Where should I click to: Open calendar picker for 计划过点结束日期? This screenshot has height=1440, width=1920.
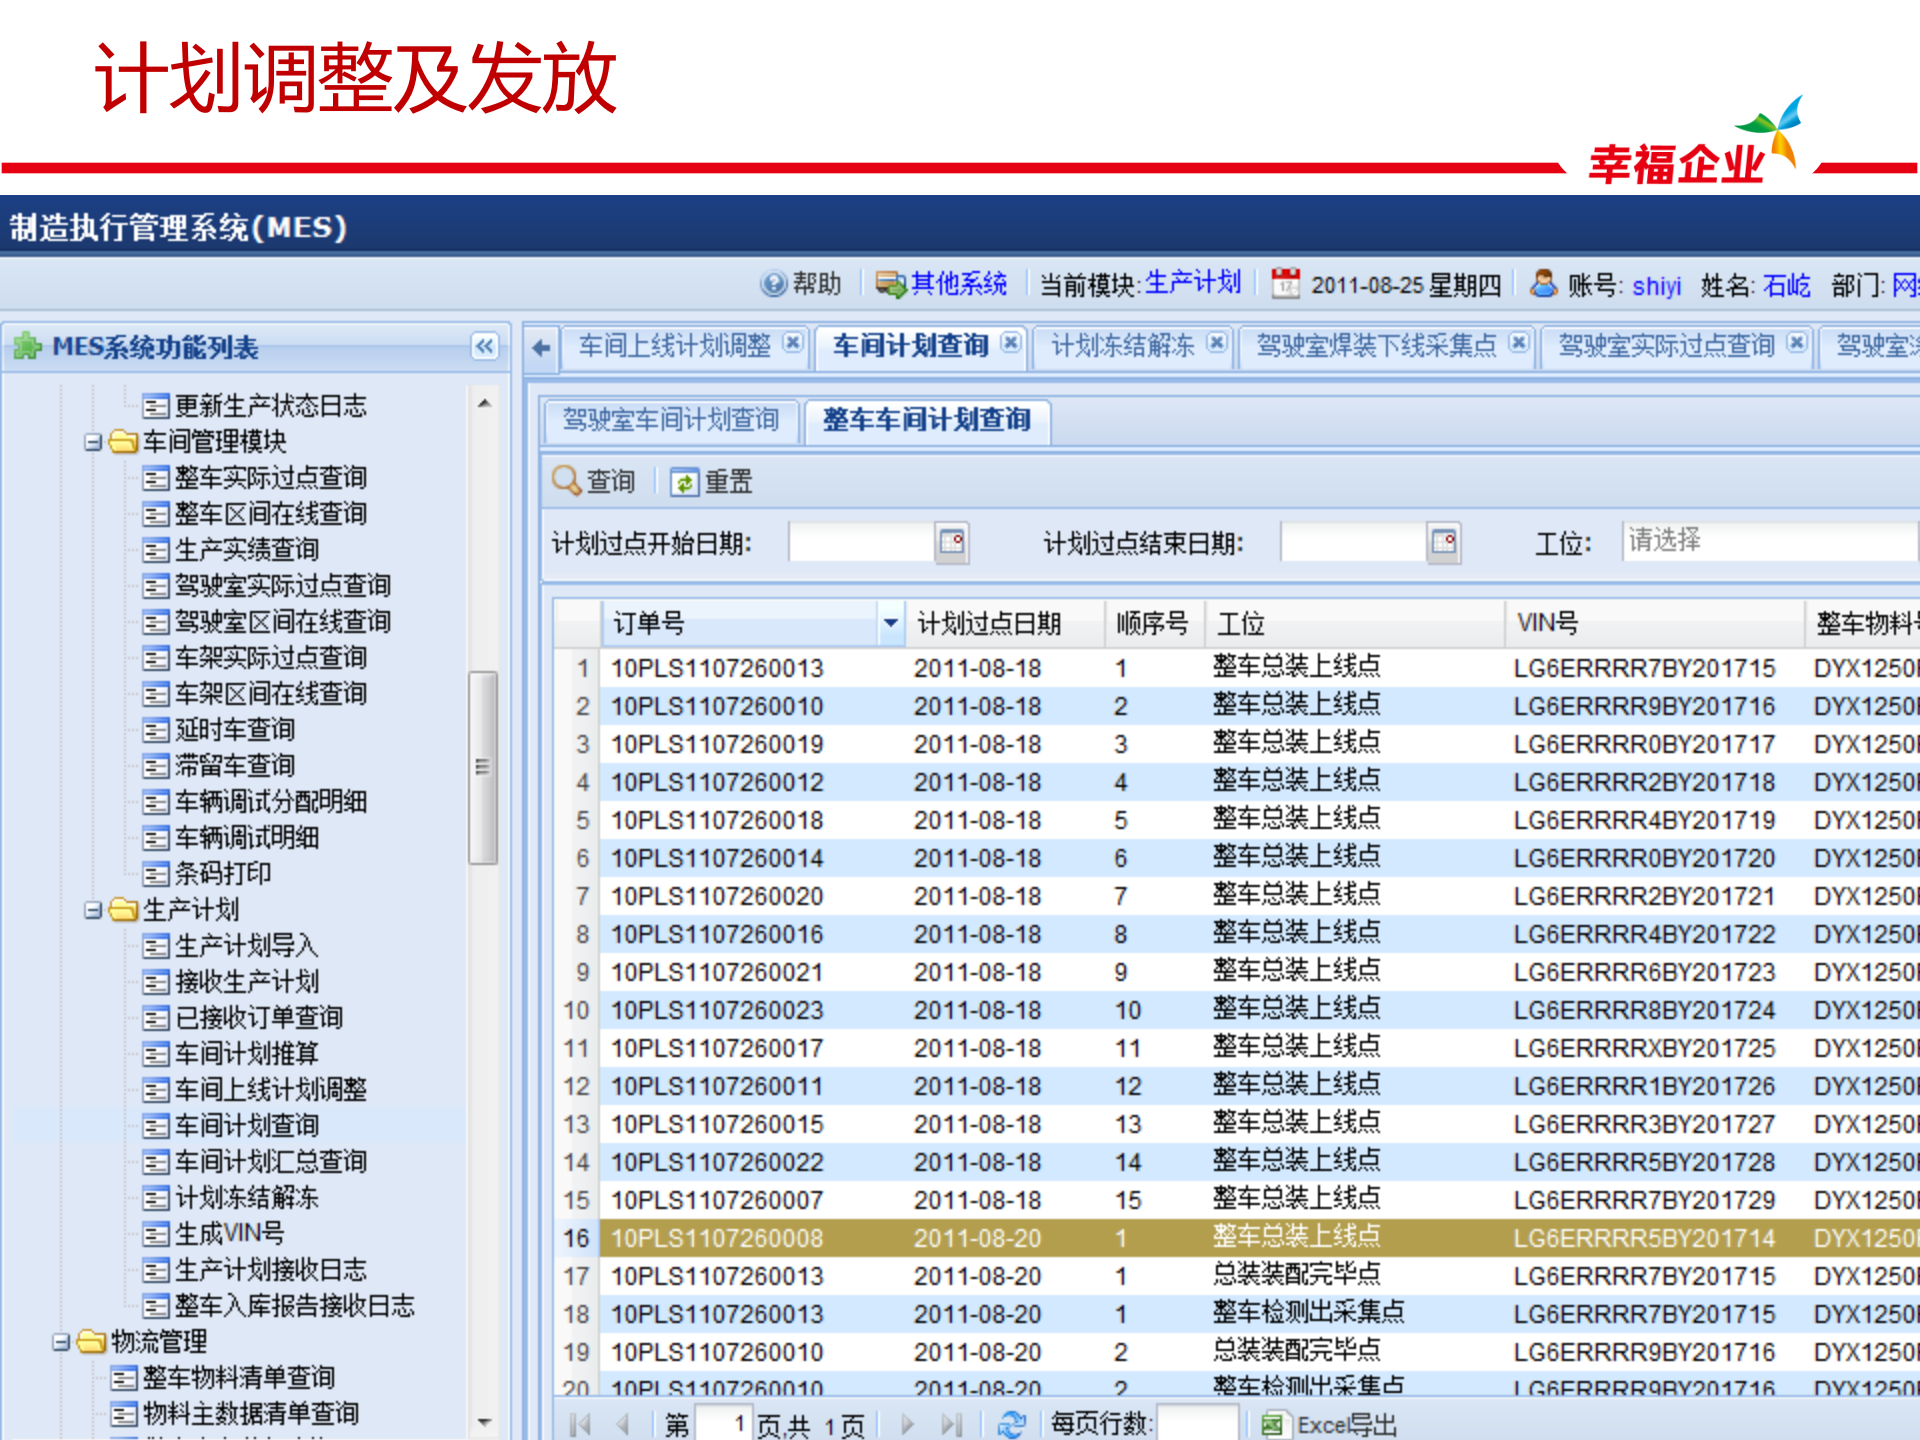point(1444,542)
